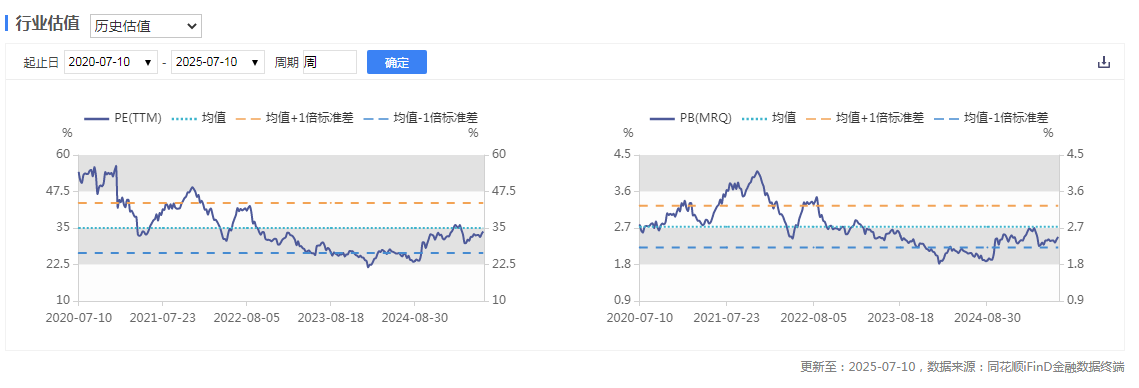
Task: Click the 行业估值 section heading
Action: tap(47, 23)
